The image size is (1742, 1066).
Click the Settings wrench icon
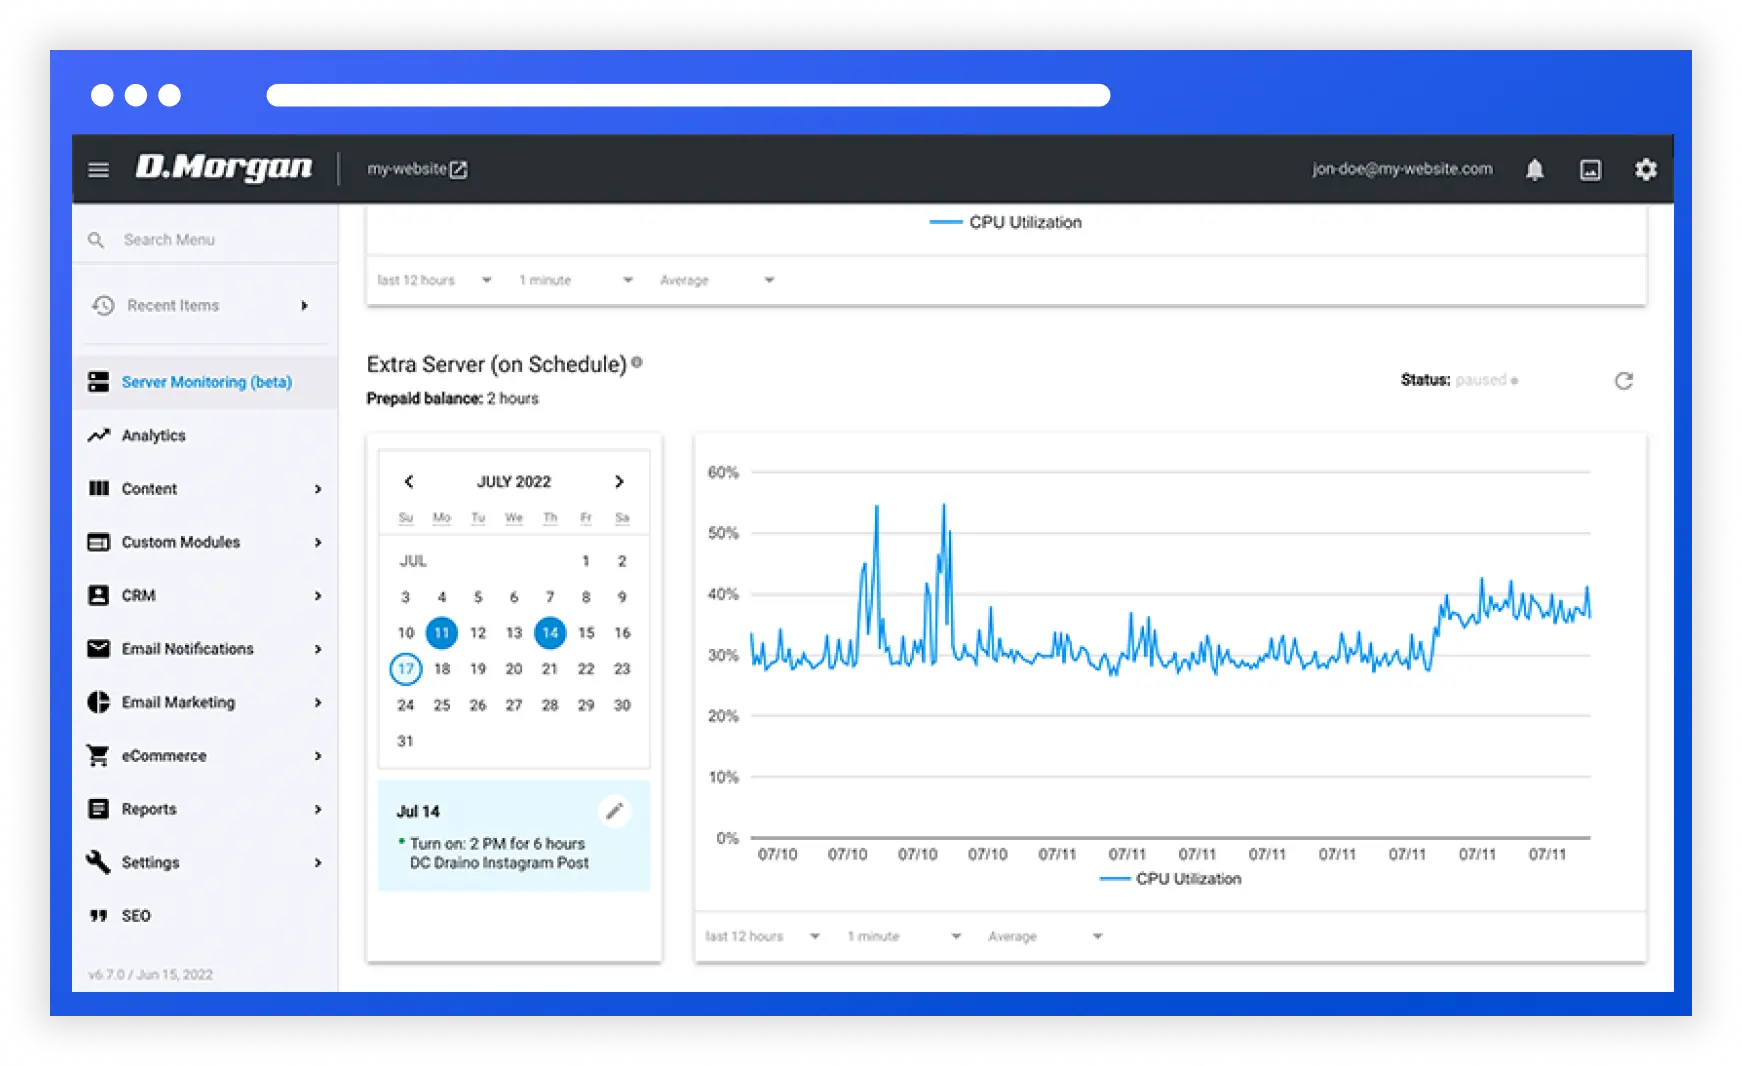click(x=98, y=862)
